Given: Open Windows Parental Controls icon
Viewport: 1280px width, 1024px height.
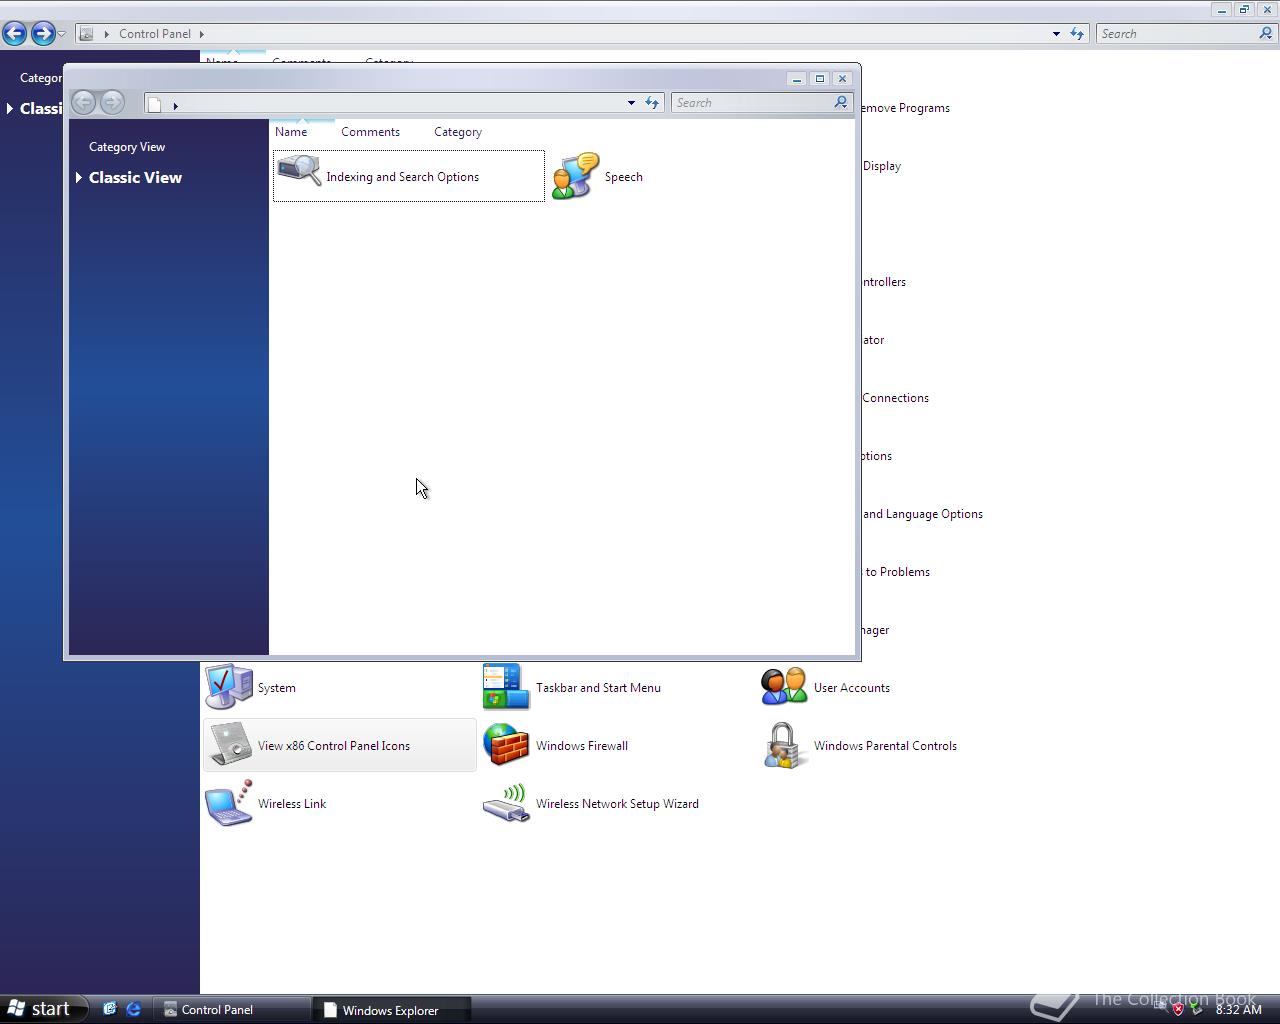Looking at the screenshot, I should pyautogui.click(x=784, y=745).
